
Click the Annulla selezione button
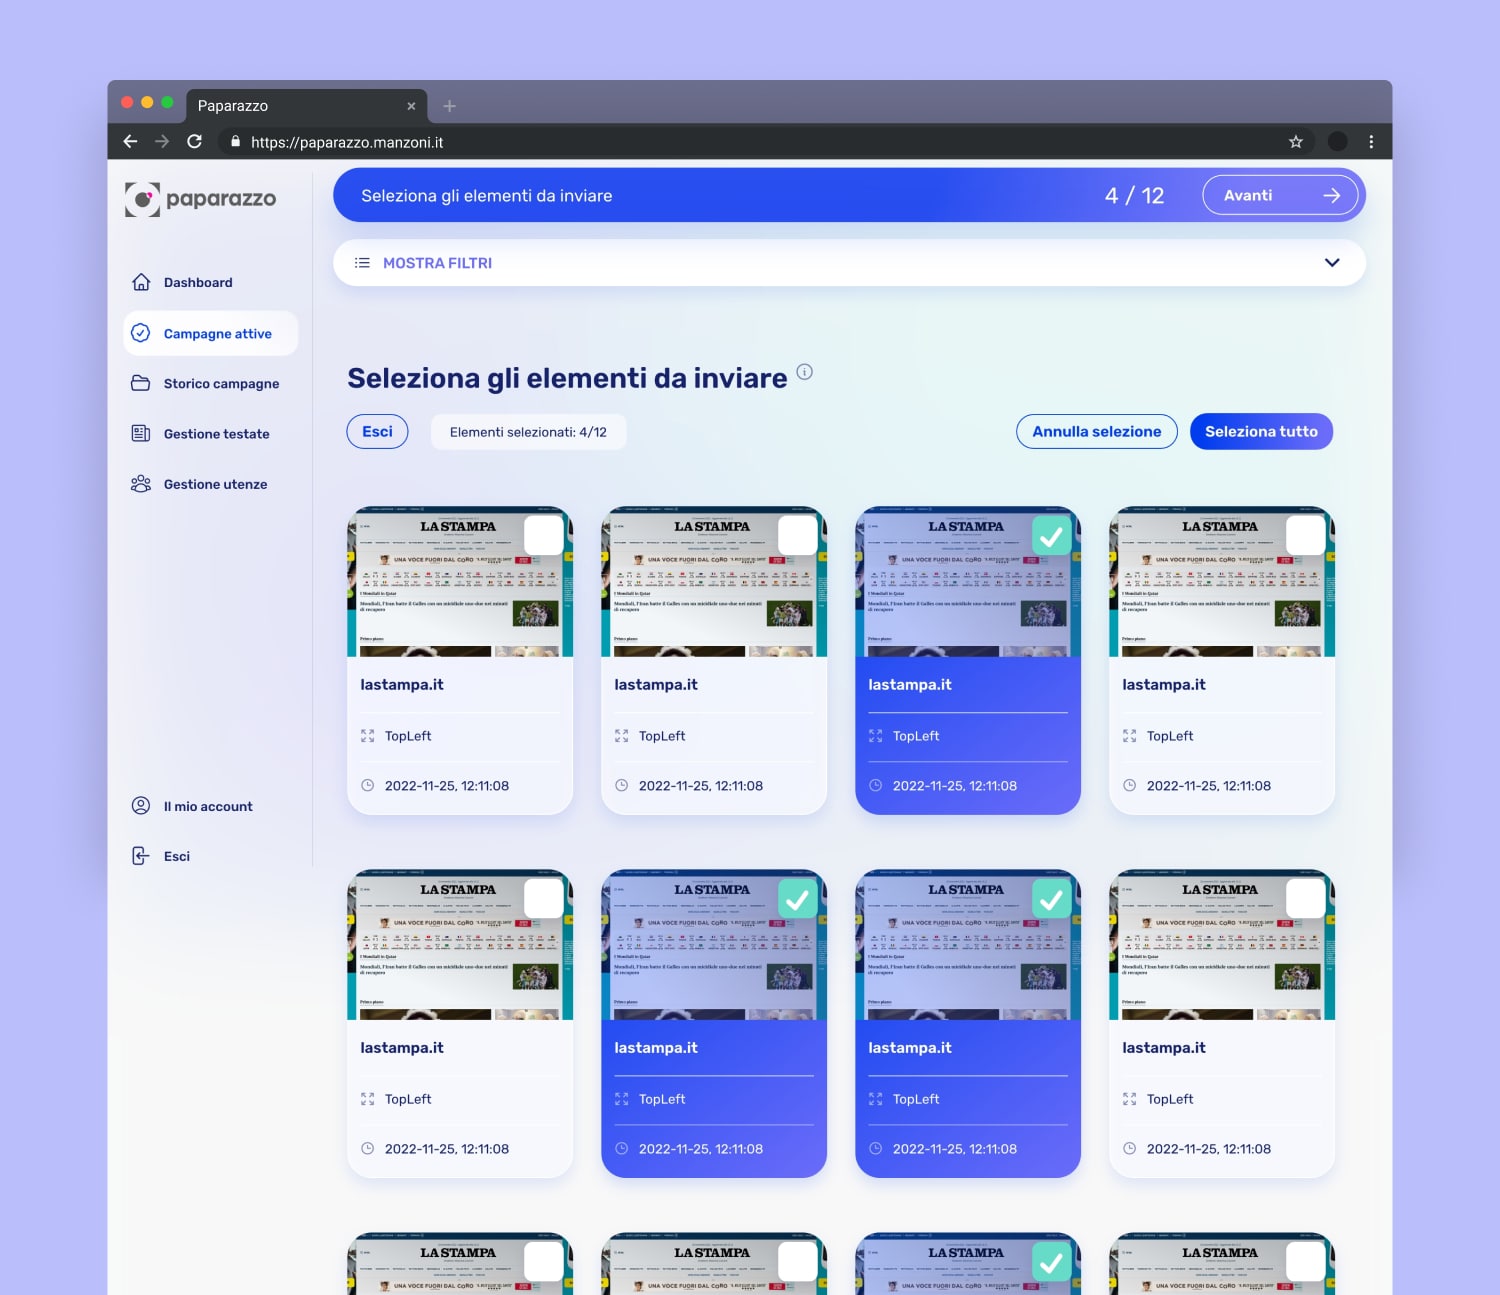point(1096,432)
